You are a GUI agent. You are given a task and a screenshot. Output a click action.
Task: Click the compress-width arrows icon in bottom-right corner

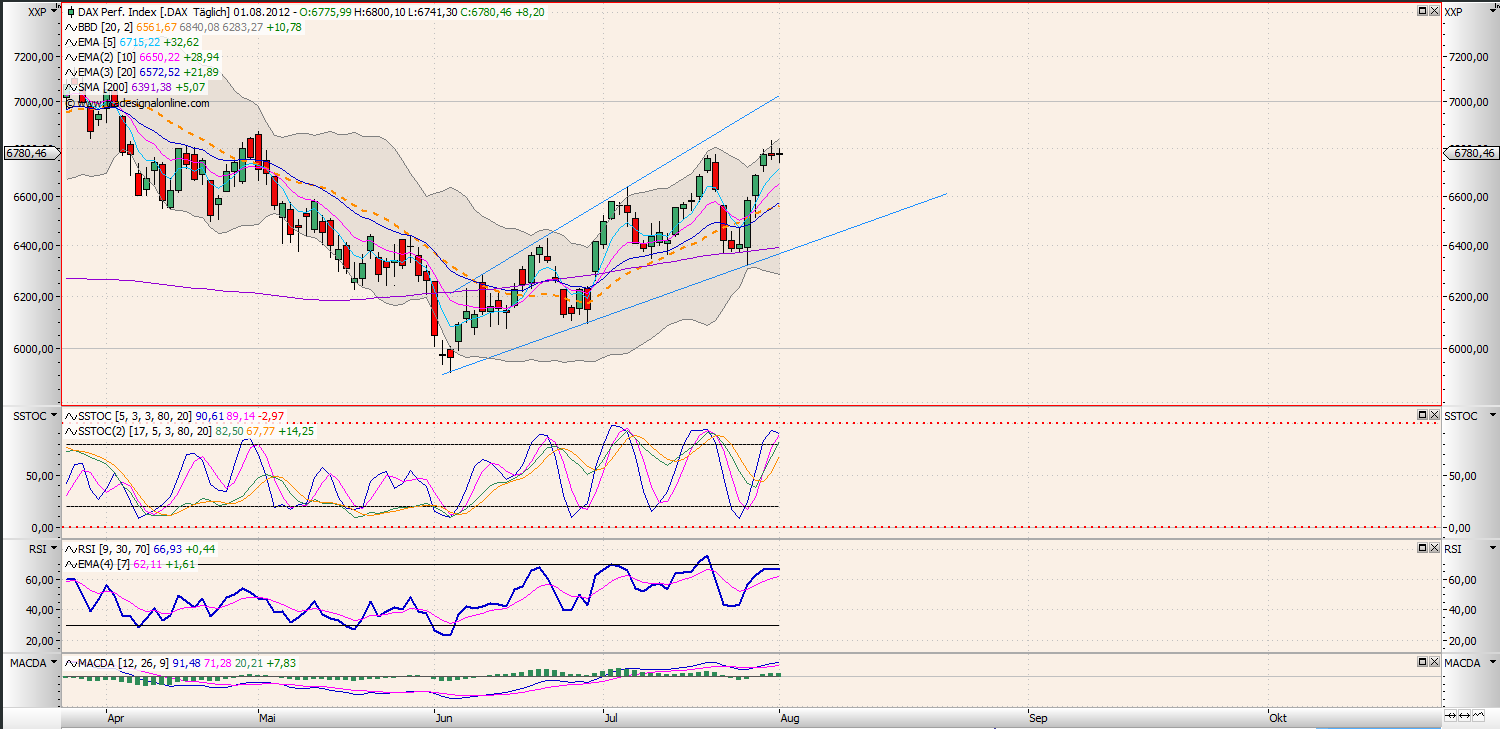(x=1450, y=715)
